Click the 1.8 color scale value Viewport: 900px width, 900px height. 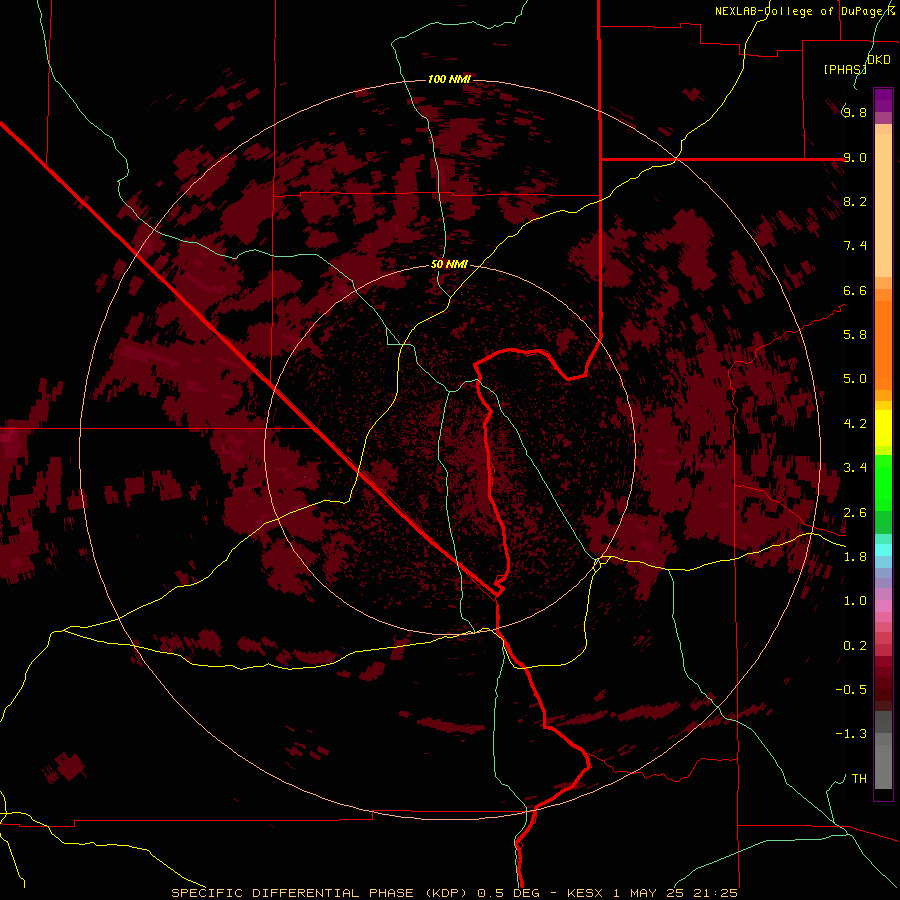point(855,556)
